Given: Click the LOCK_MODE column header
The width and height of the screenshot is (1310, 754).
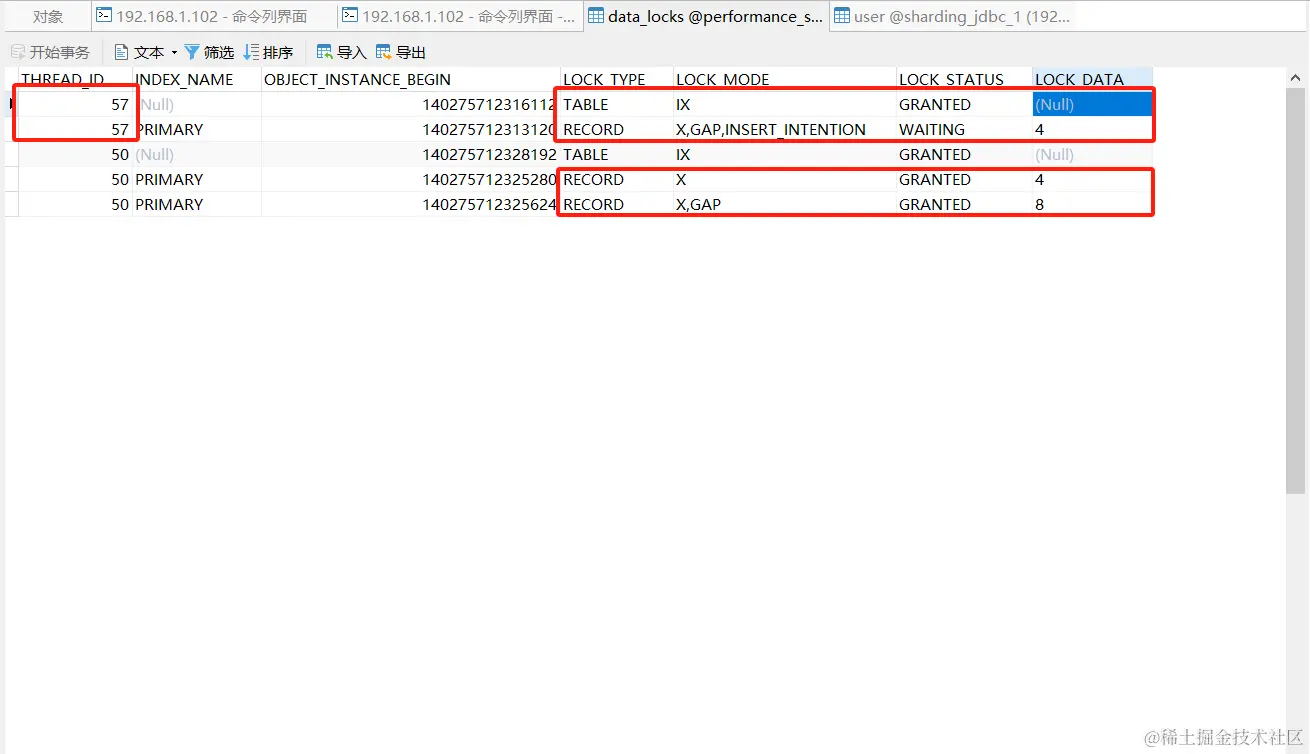Looking at the screenshot, I should point(785,79).
